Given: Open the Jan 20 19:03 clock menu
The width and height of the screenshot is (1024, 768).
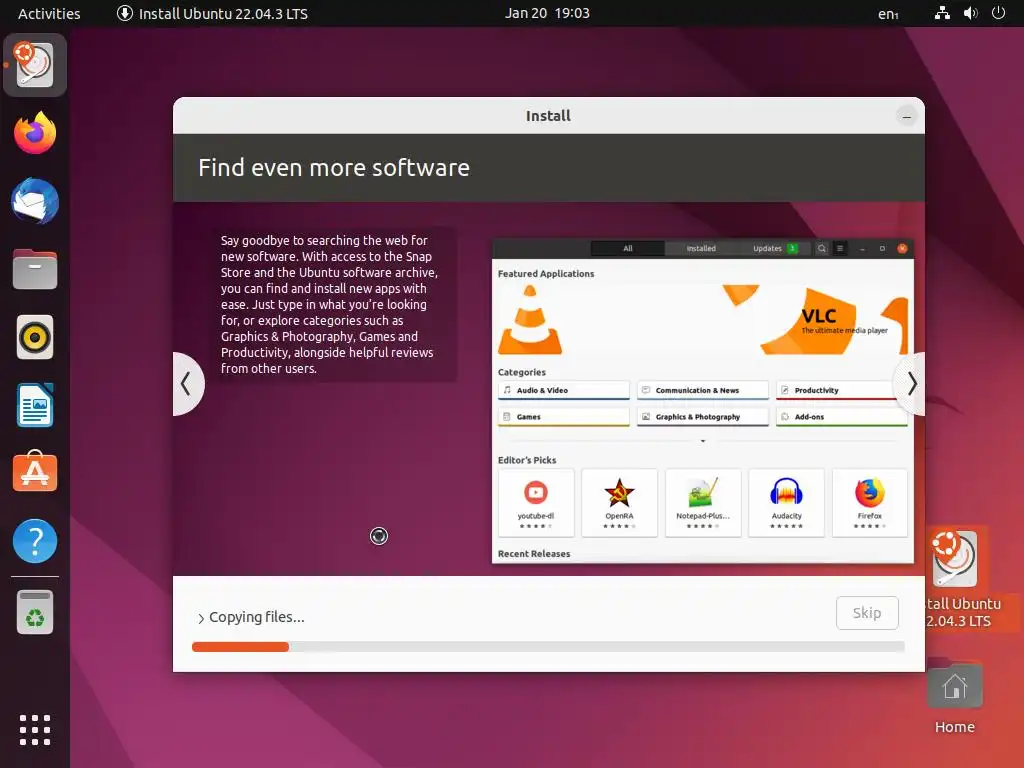Looking at the screenshot, I should coord(547,13).
